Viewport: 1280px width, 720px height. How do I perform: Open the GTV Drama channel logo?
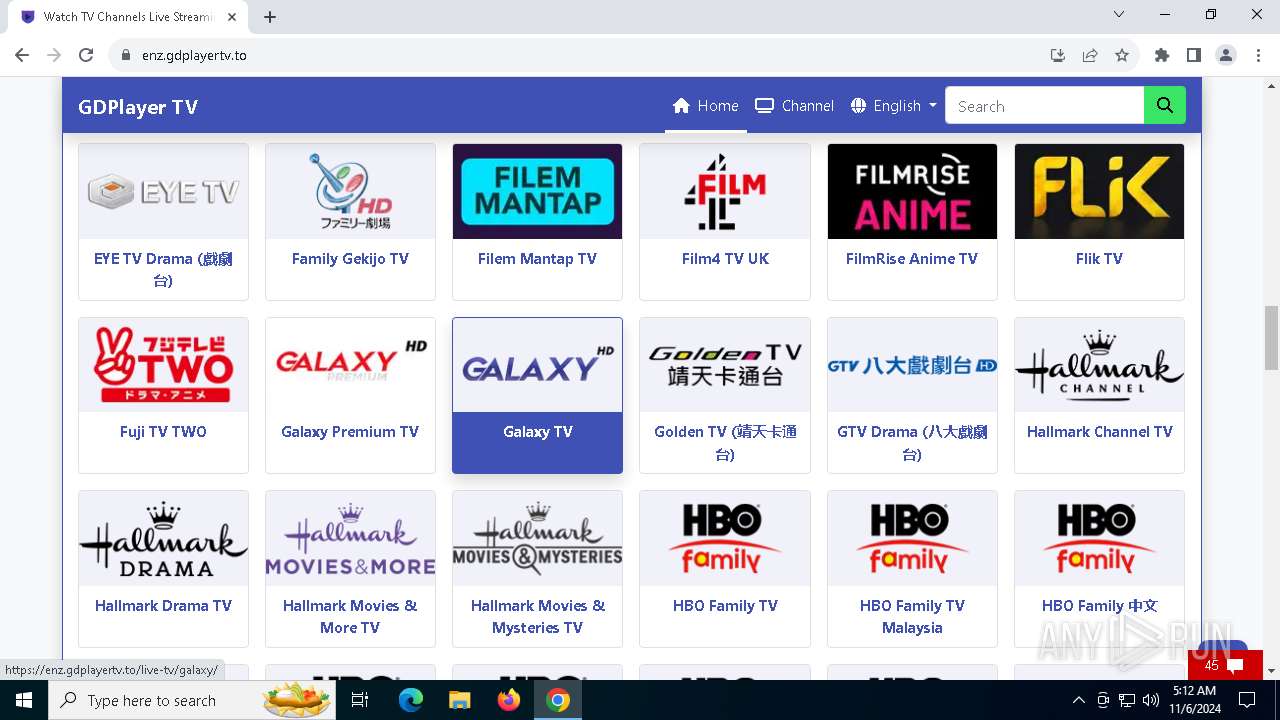pos(912,365)
